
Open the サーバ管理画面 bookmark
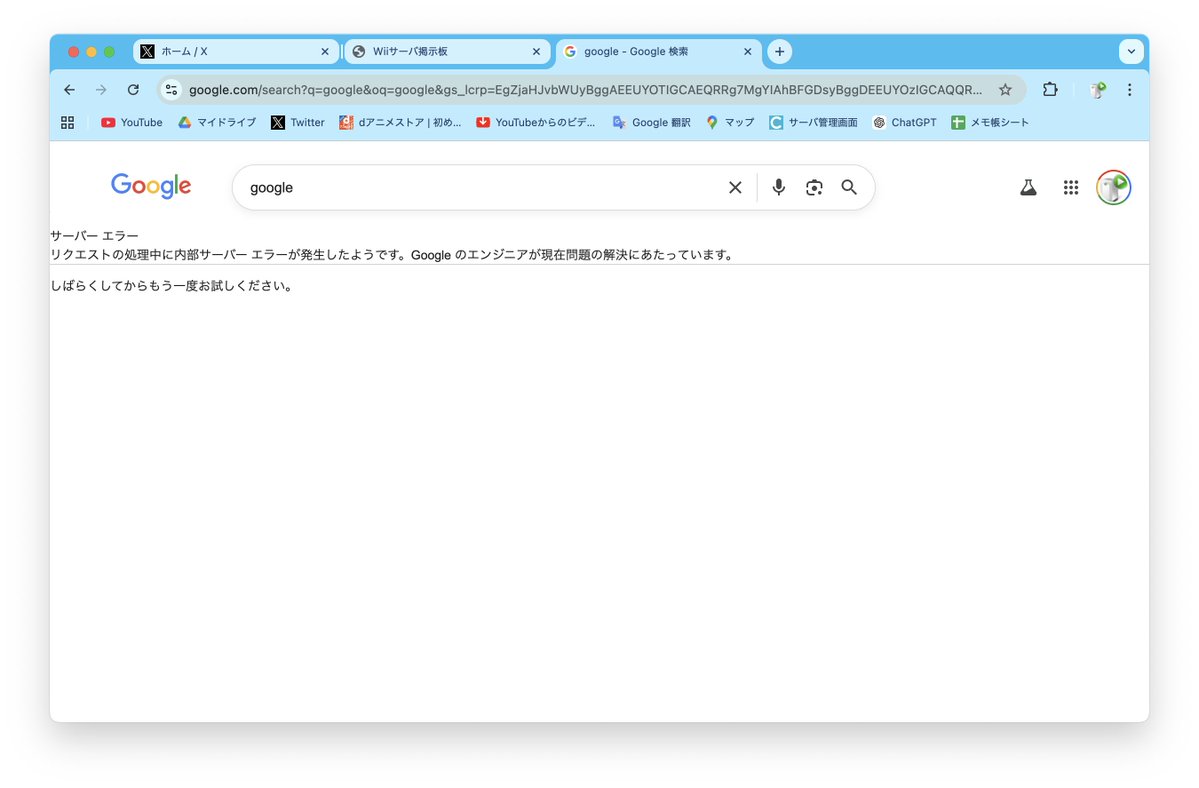(x=814, y=122)
